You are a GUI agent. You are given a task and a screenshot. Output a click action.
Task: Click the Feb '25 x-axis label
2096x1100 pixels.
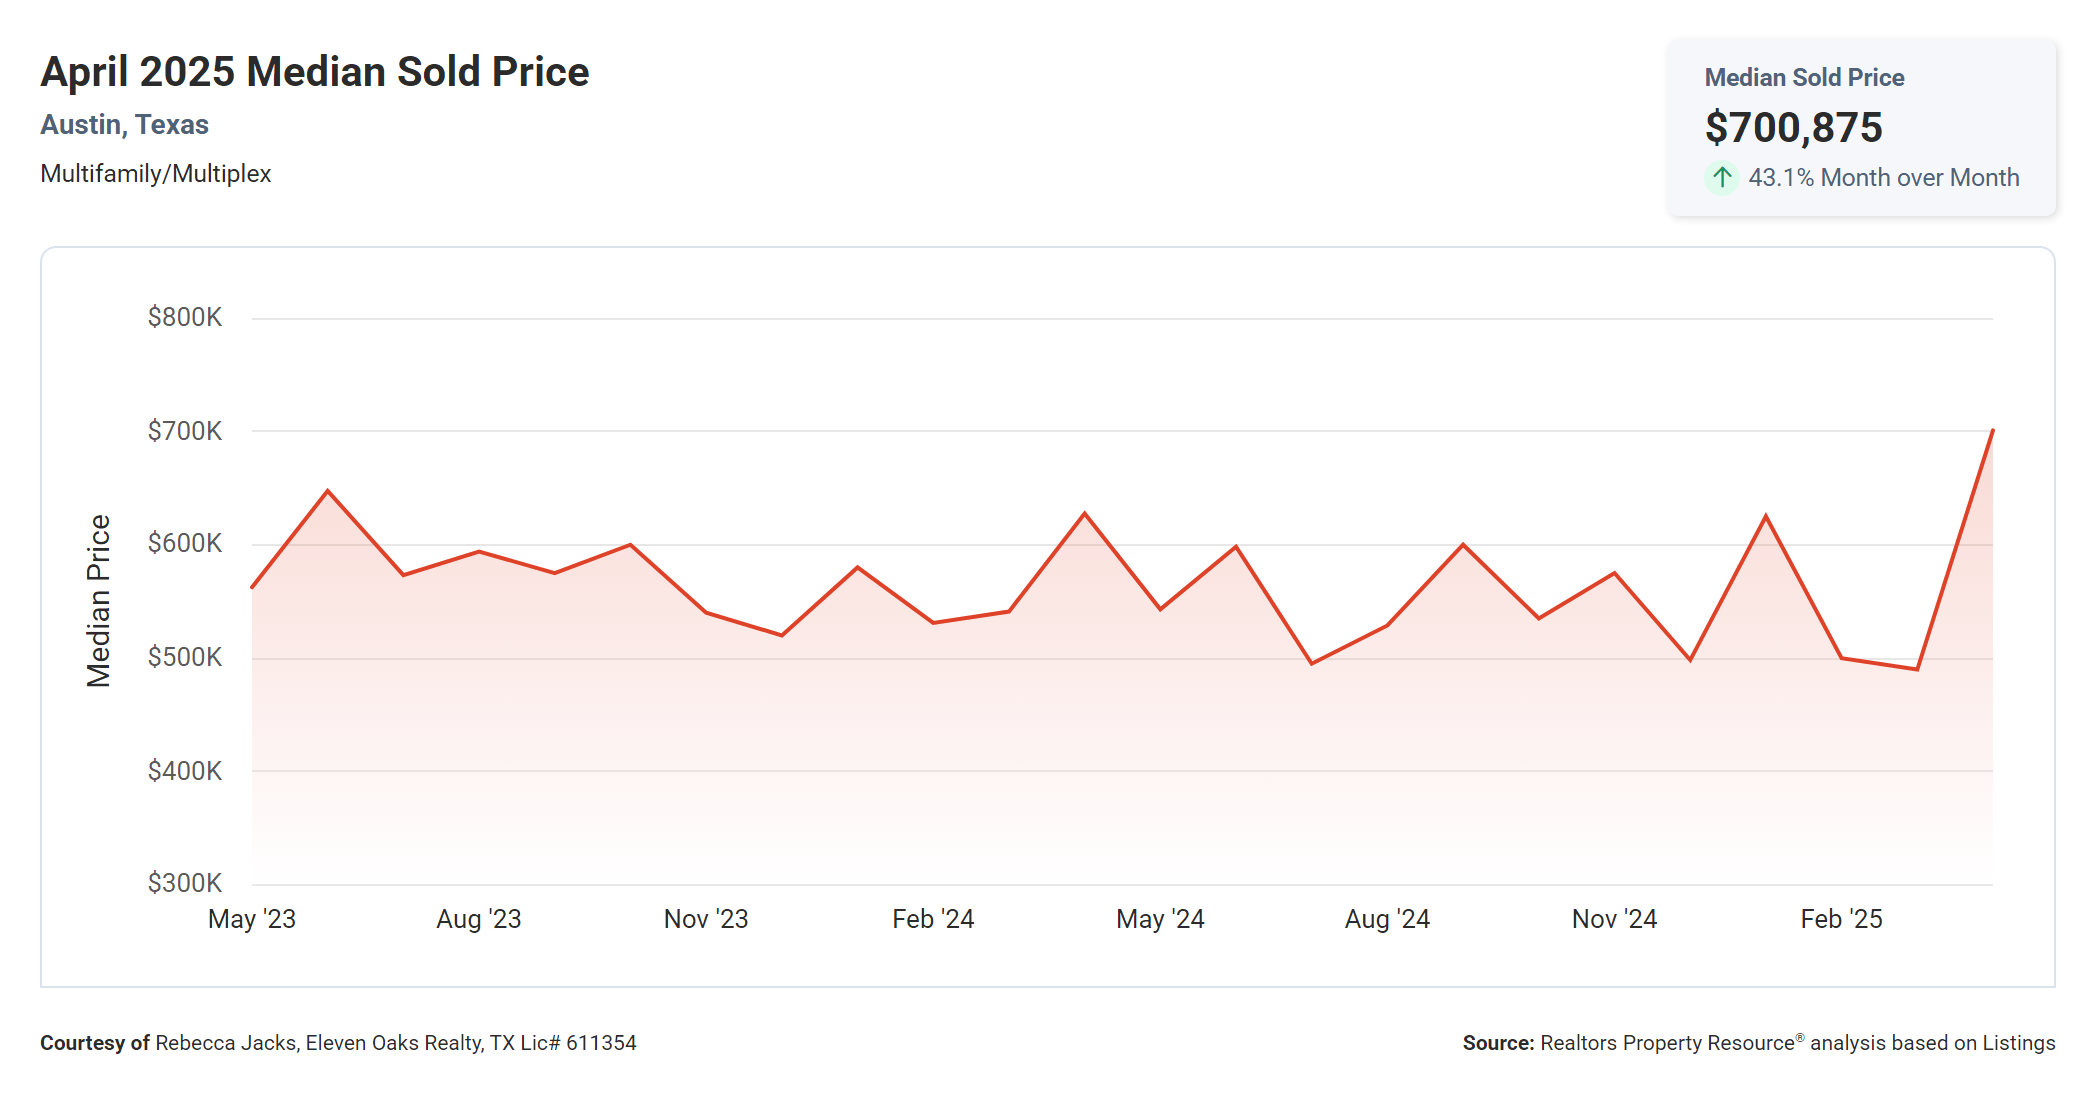click(1841, 919)
